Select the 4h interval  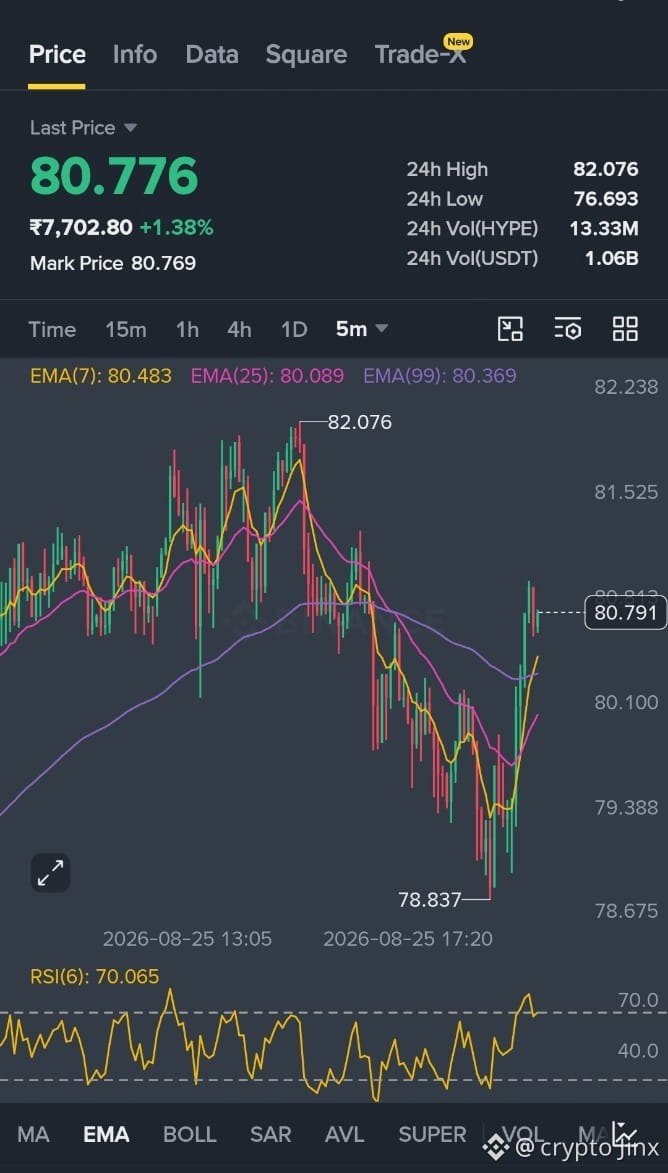pyautogui.click(x=239, y=329)
